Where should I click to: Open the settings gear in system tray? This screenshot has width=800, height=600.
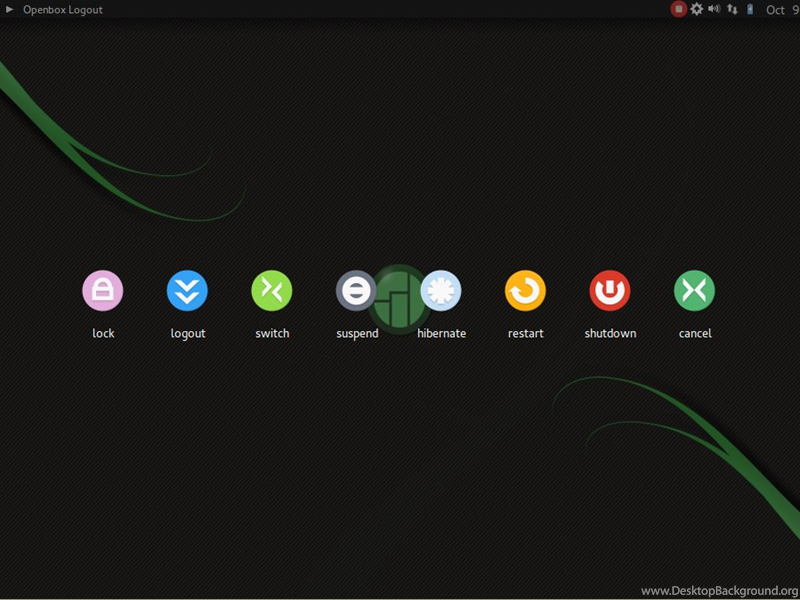696,9
